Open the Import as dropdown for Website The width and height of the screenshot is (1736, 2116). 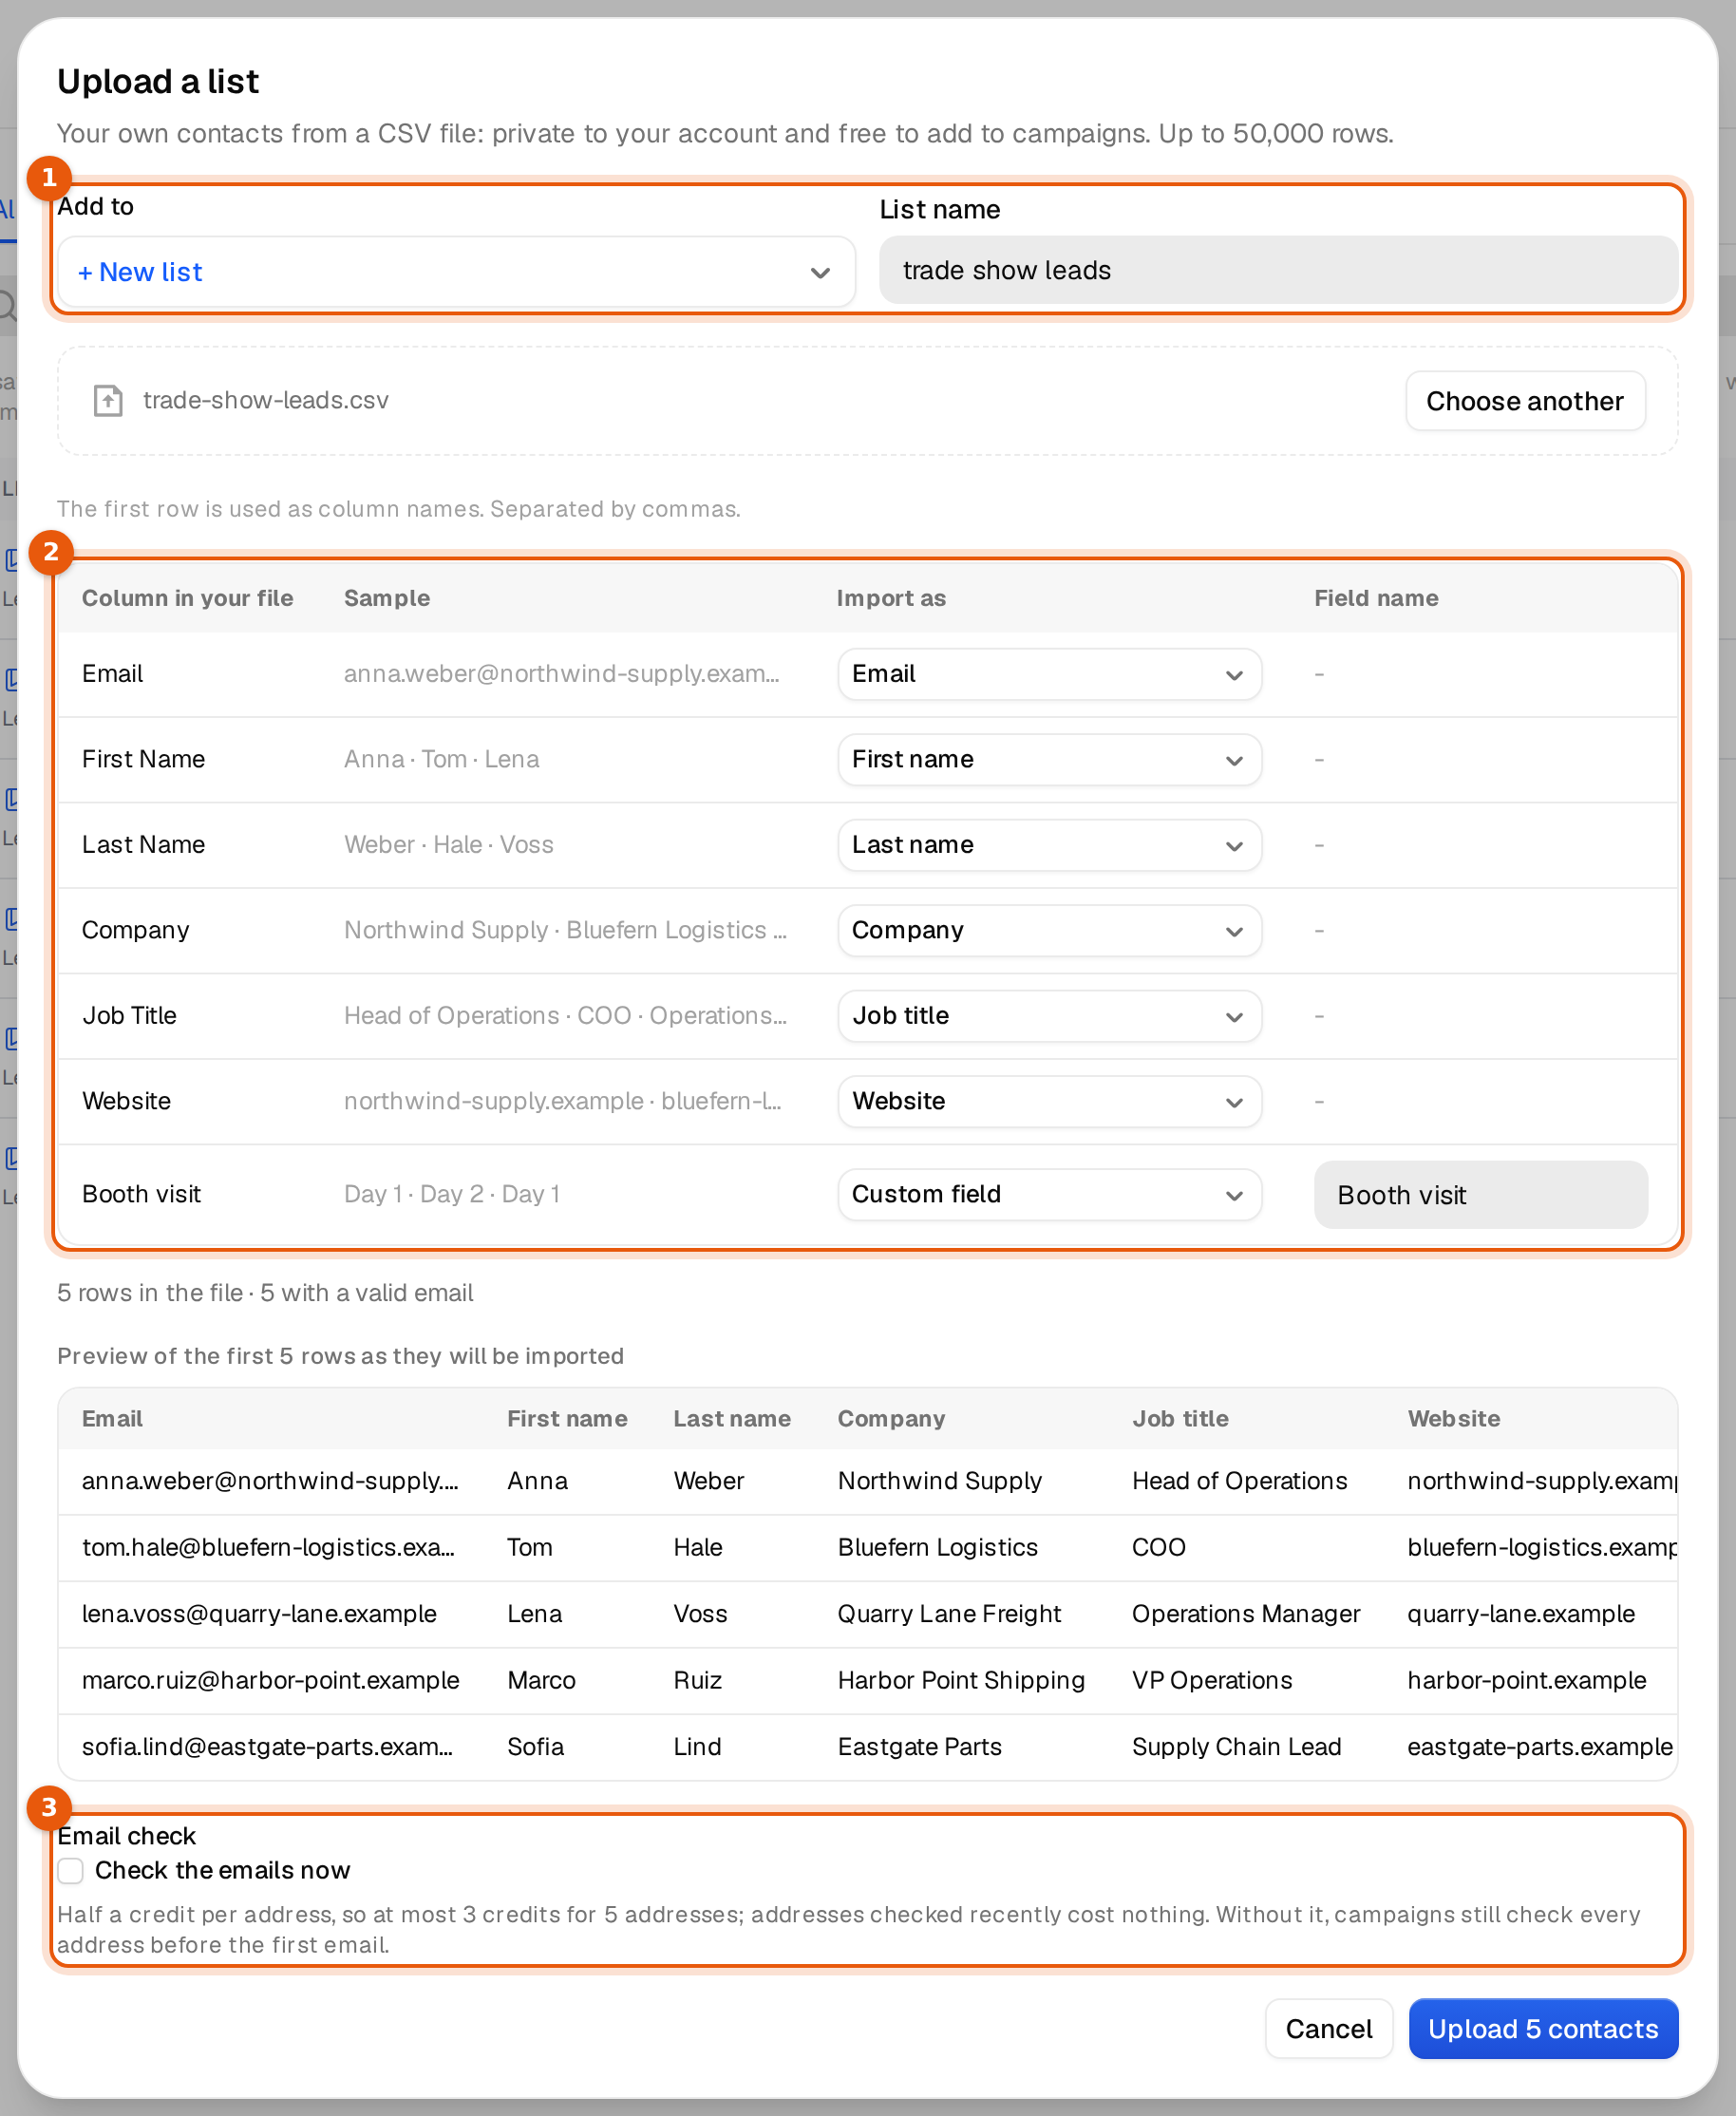pos(1049,1101)
